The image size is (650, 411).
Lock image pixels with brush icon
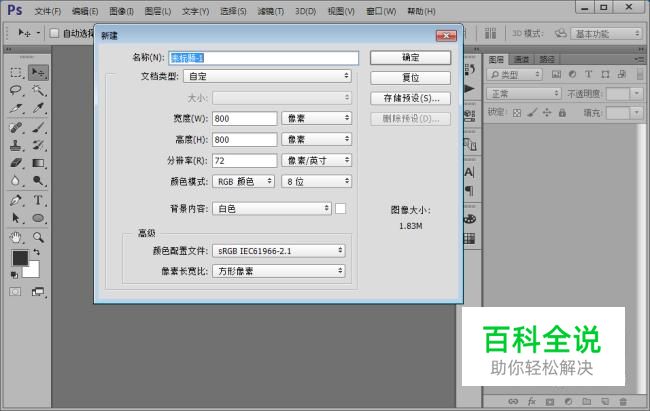tap(532, 112)
